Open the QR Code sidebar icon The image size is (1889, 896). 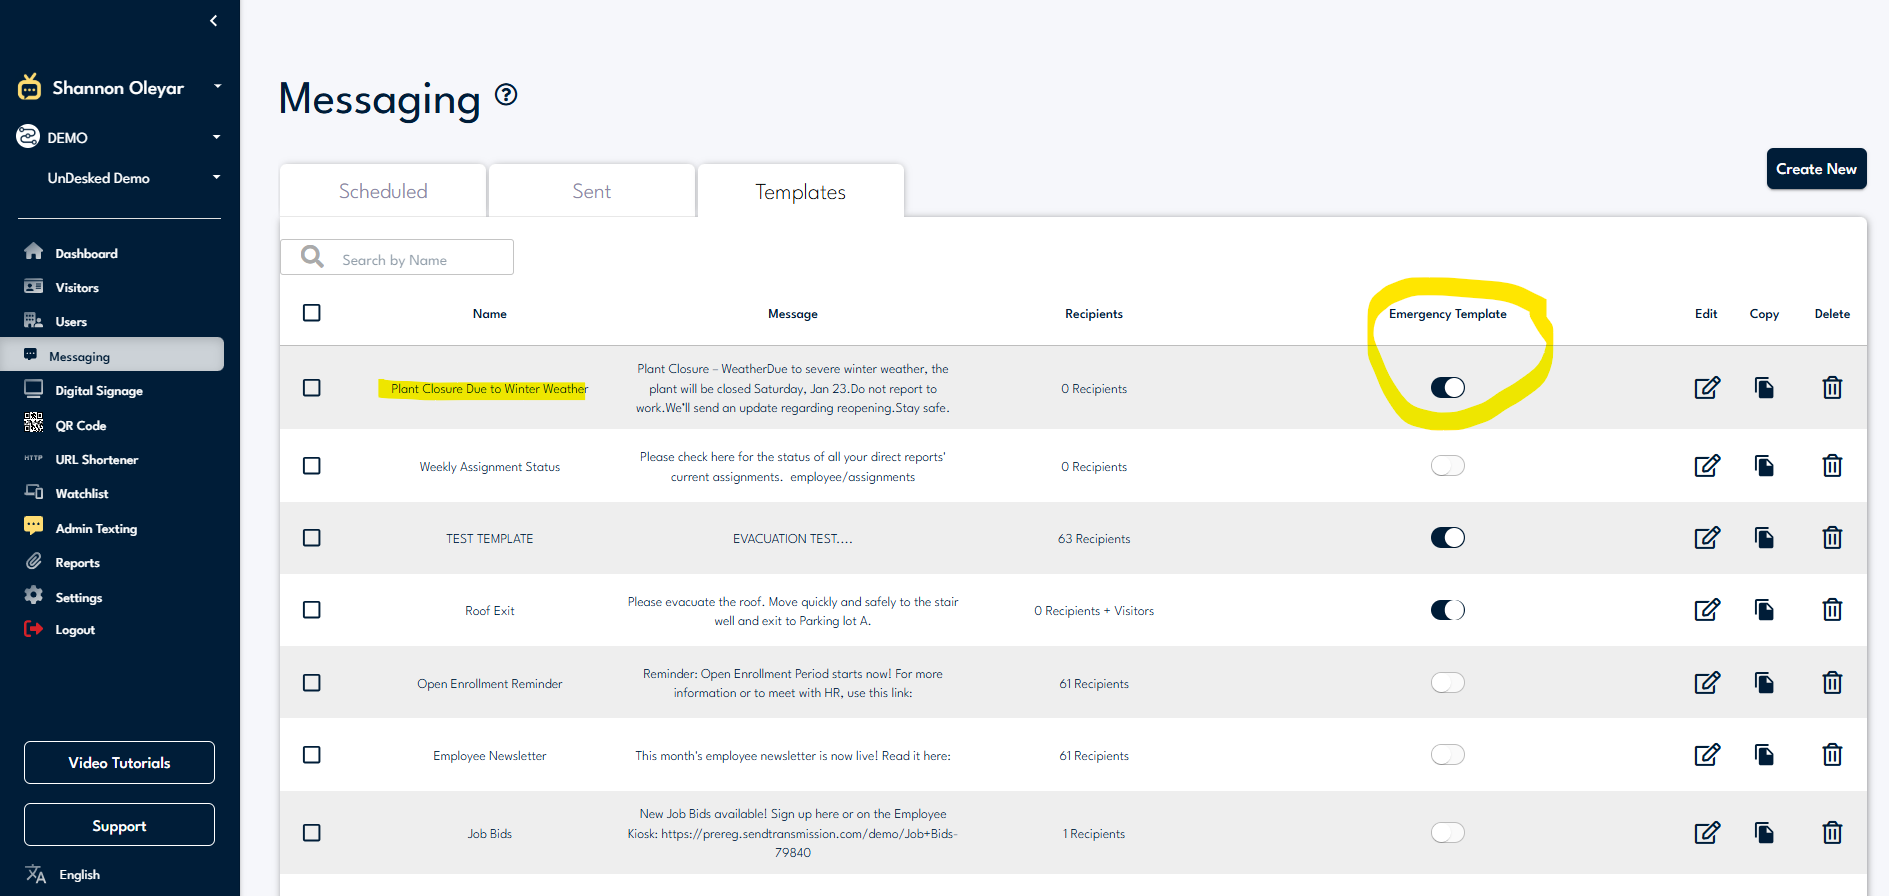tap(34, 424)
